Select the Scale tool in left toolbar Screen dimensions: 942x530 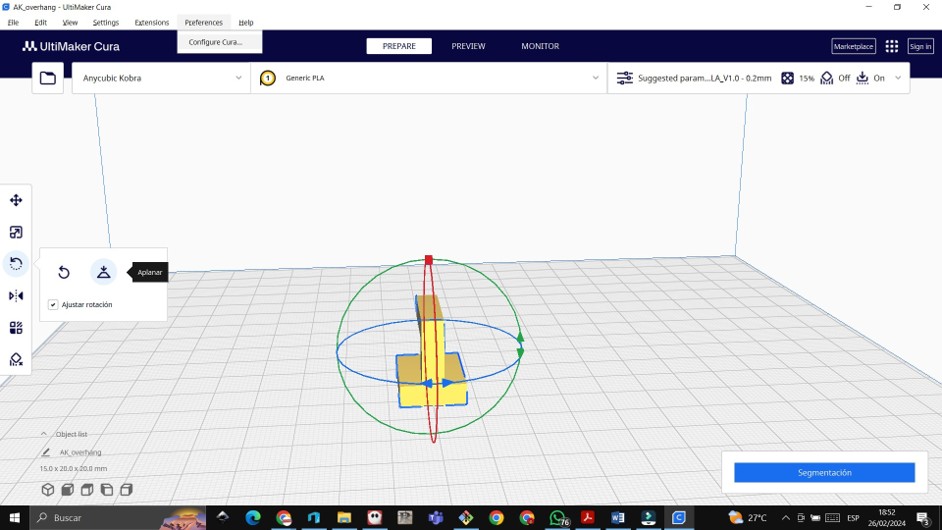[x=16, y=232]
